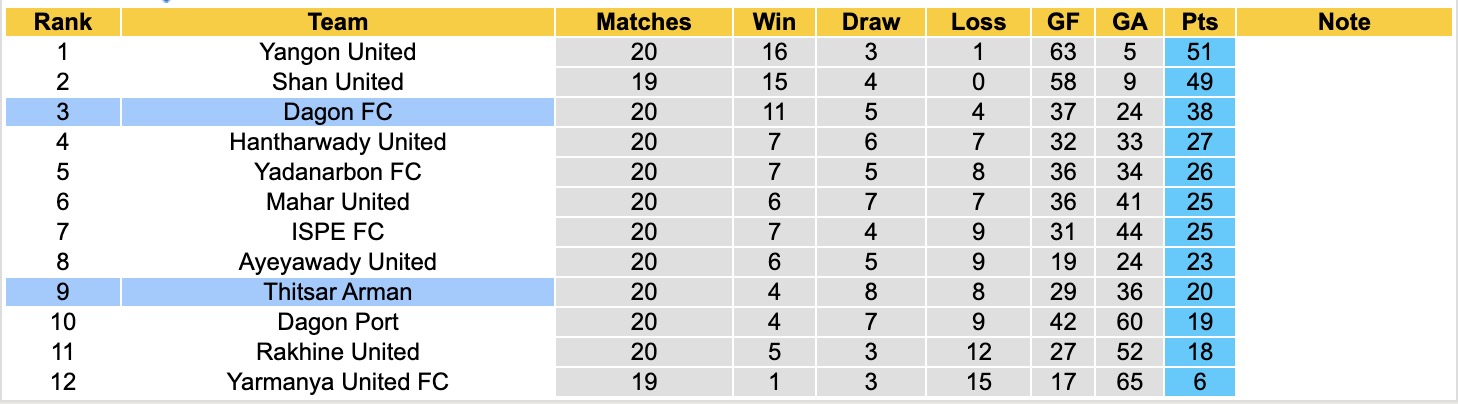Click the Ayeyawady United team name
Screen dimensions: 1458x404
point(337,262)
